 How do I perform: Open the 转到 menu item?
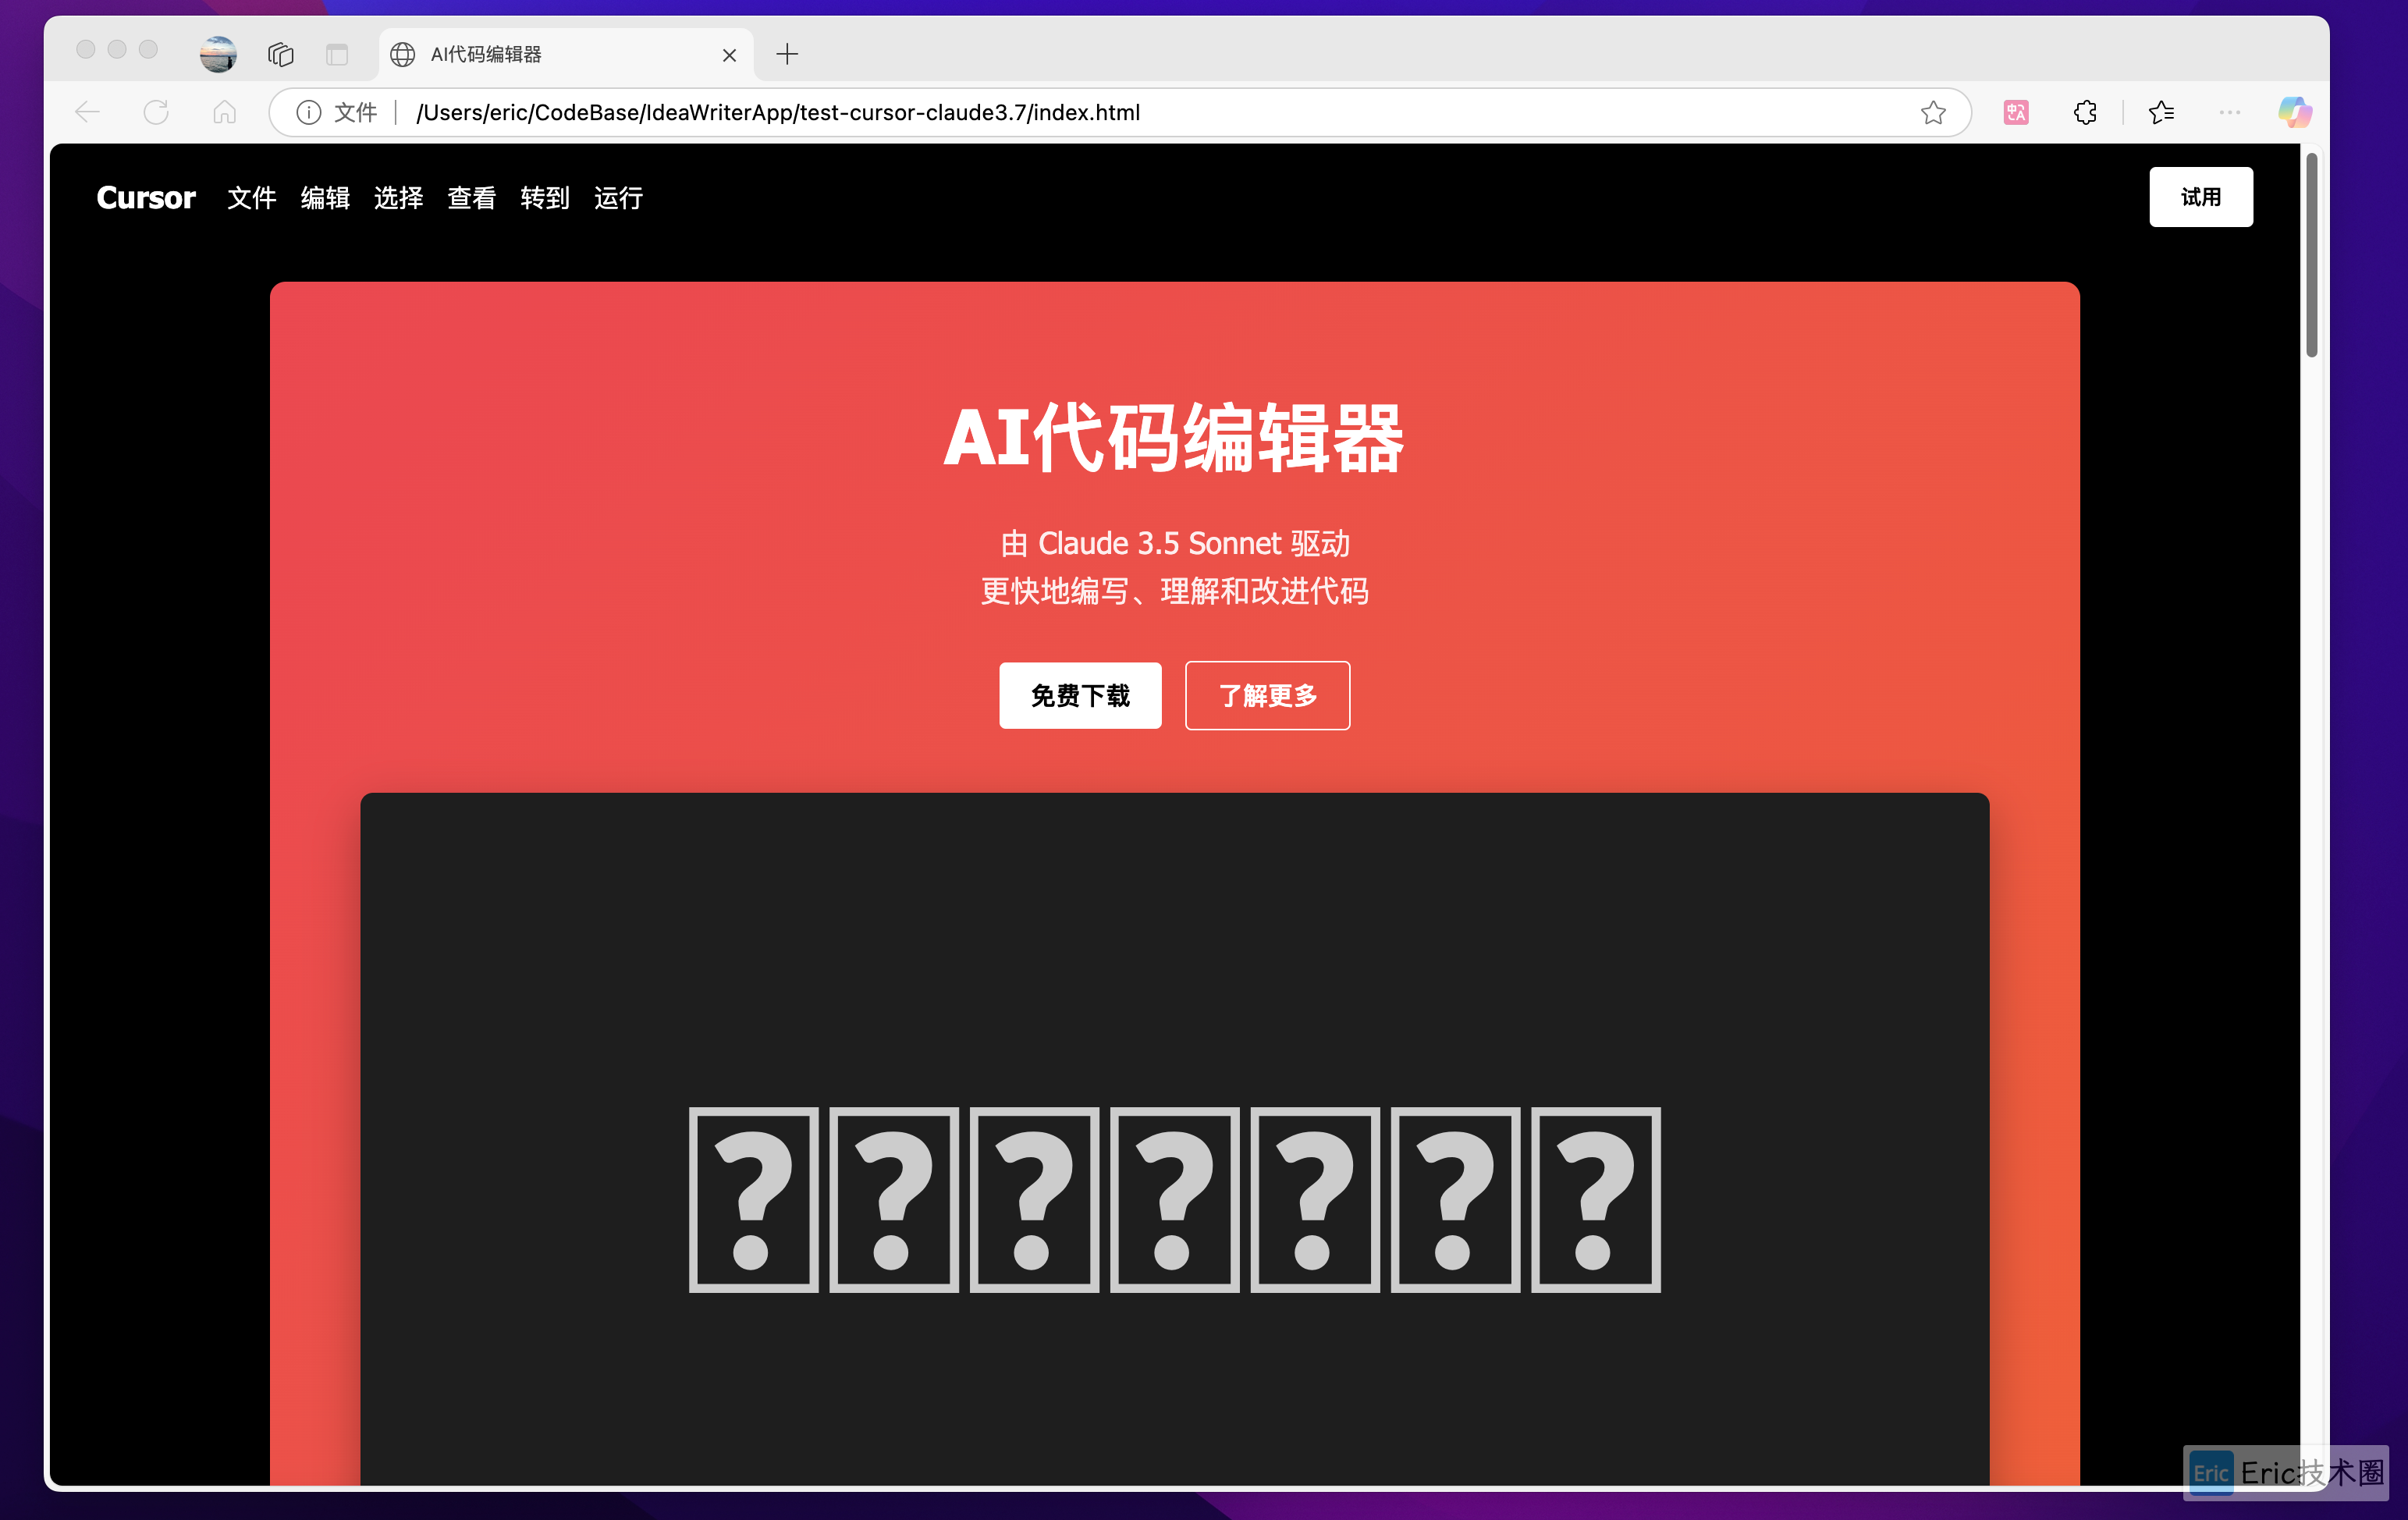click(545, 198)
